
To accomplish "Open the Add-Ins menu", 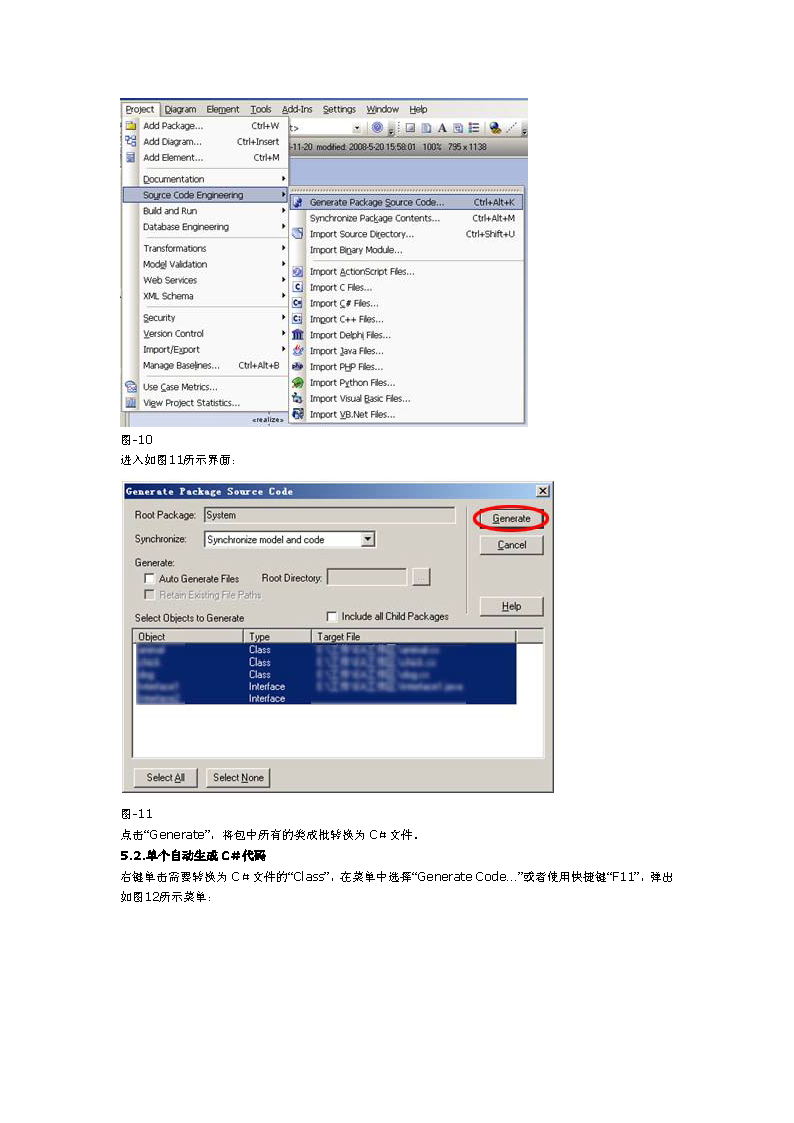I will tap(297, 110).
